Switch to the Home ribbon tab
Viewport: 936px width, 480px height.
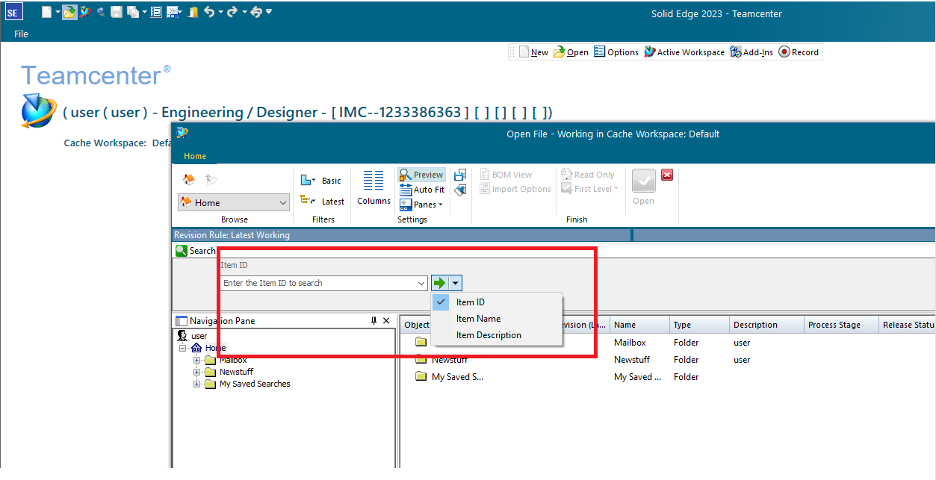point(195,156)
